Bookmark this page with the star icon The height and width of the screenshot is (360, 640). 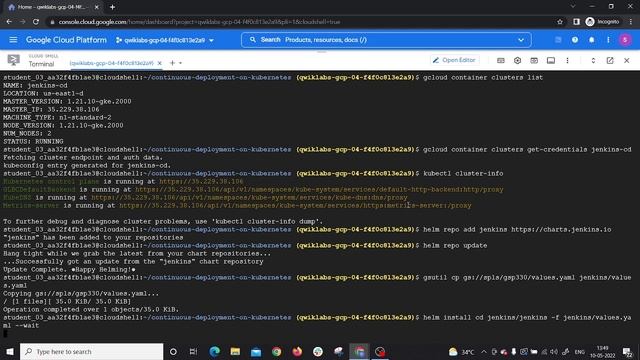click(560, 22)
